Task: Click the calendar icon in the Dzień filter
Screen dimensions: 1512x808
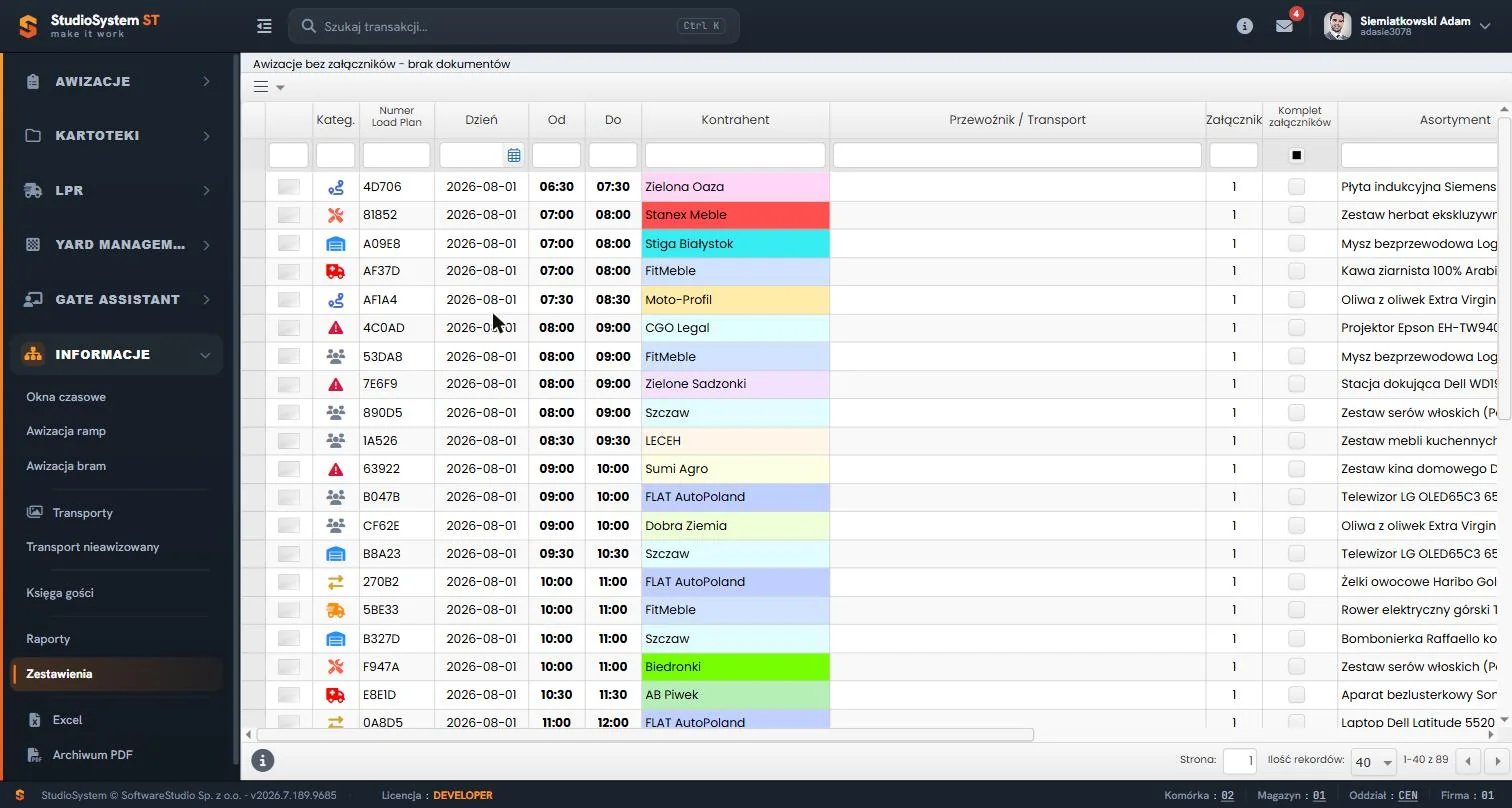Action: coord(514,155)
